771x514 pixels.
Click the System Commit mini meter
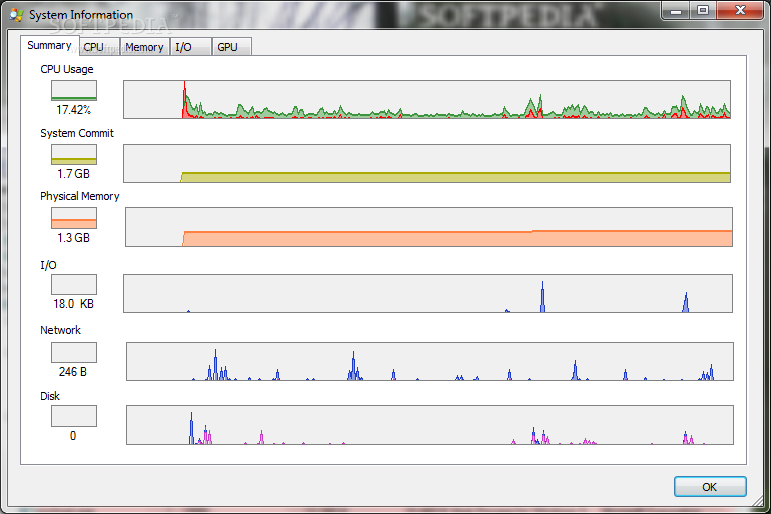point(74,154)
